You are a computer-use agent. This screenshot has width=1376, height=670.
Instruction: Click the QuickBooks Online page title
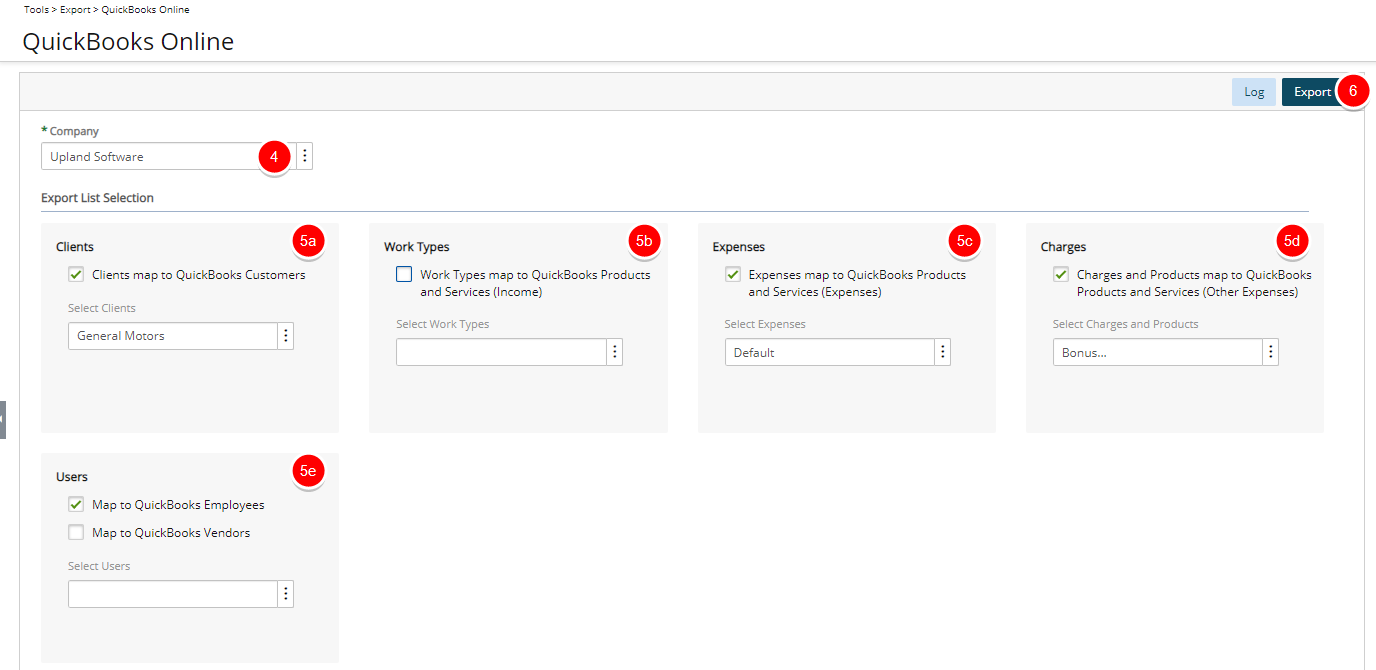pyautogui.click(x=128, y=42)
